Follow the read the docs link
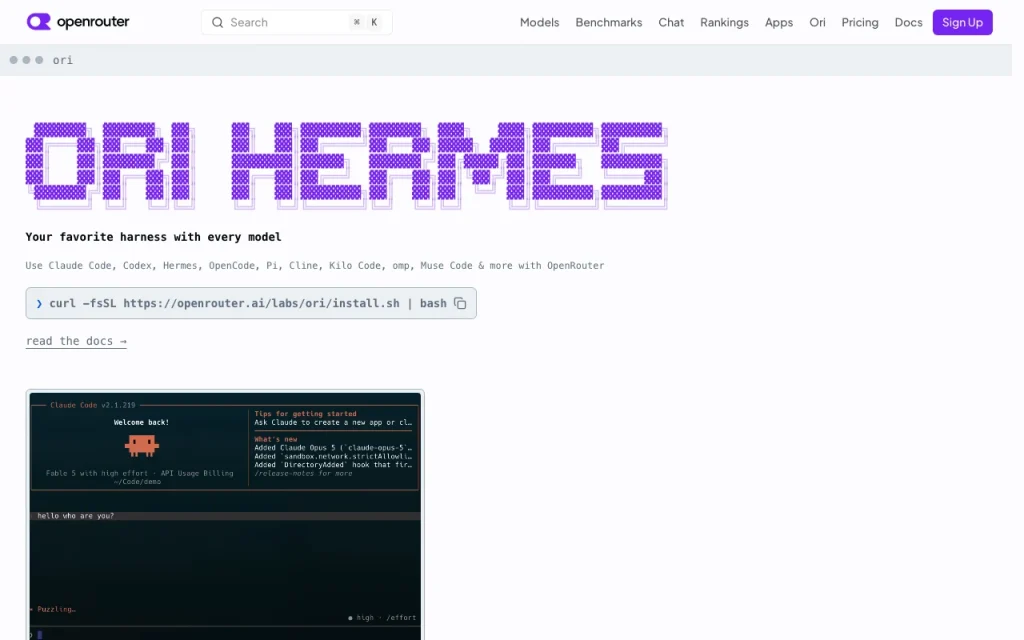This screenshot has width=1024, height=640. pos(76,341)
